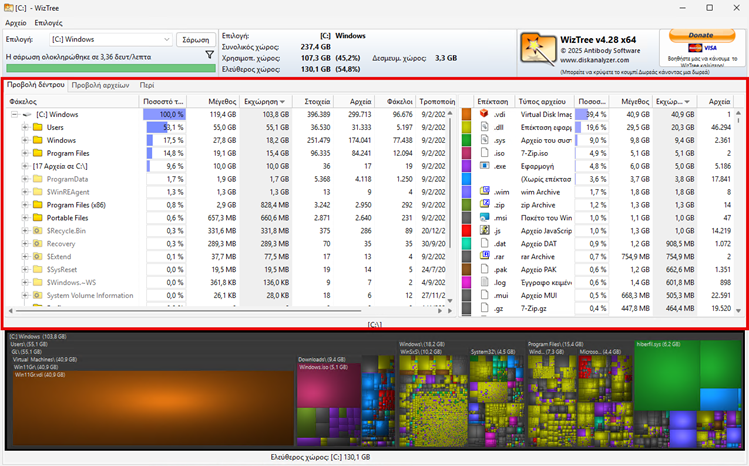749x466 pixels.
Task: Click the Portable Files folder icon
Action: [38, 217]
